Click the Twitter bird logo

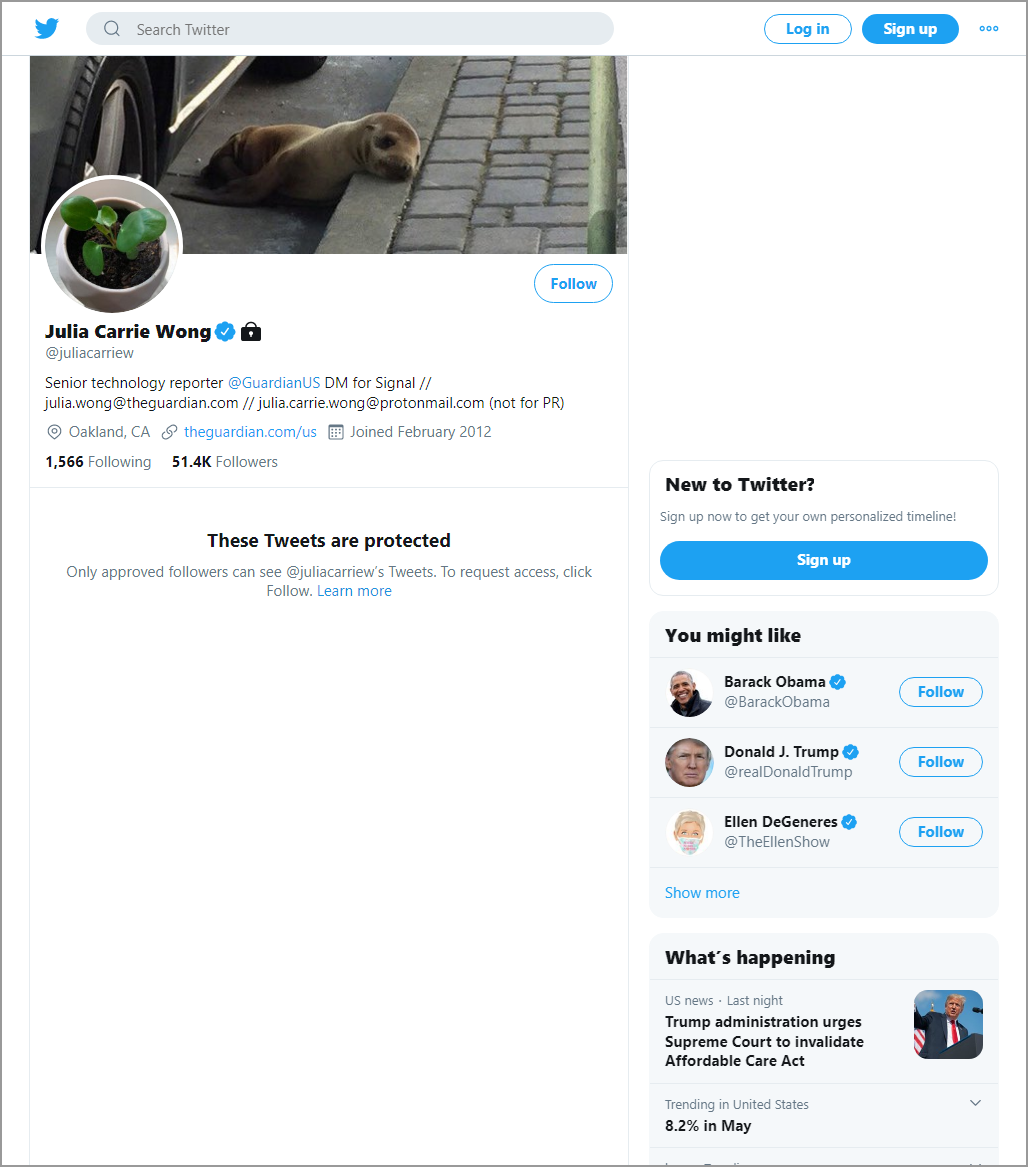pyautogui.click(x=47, y=29)
